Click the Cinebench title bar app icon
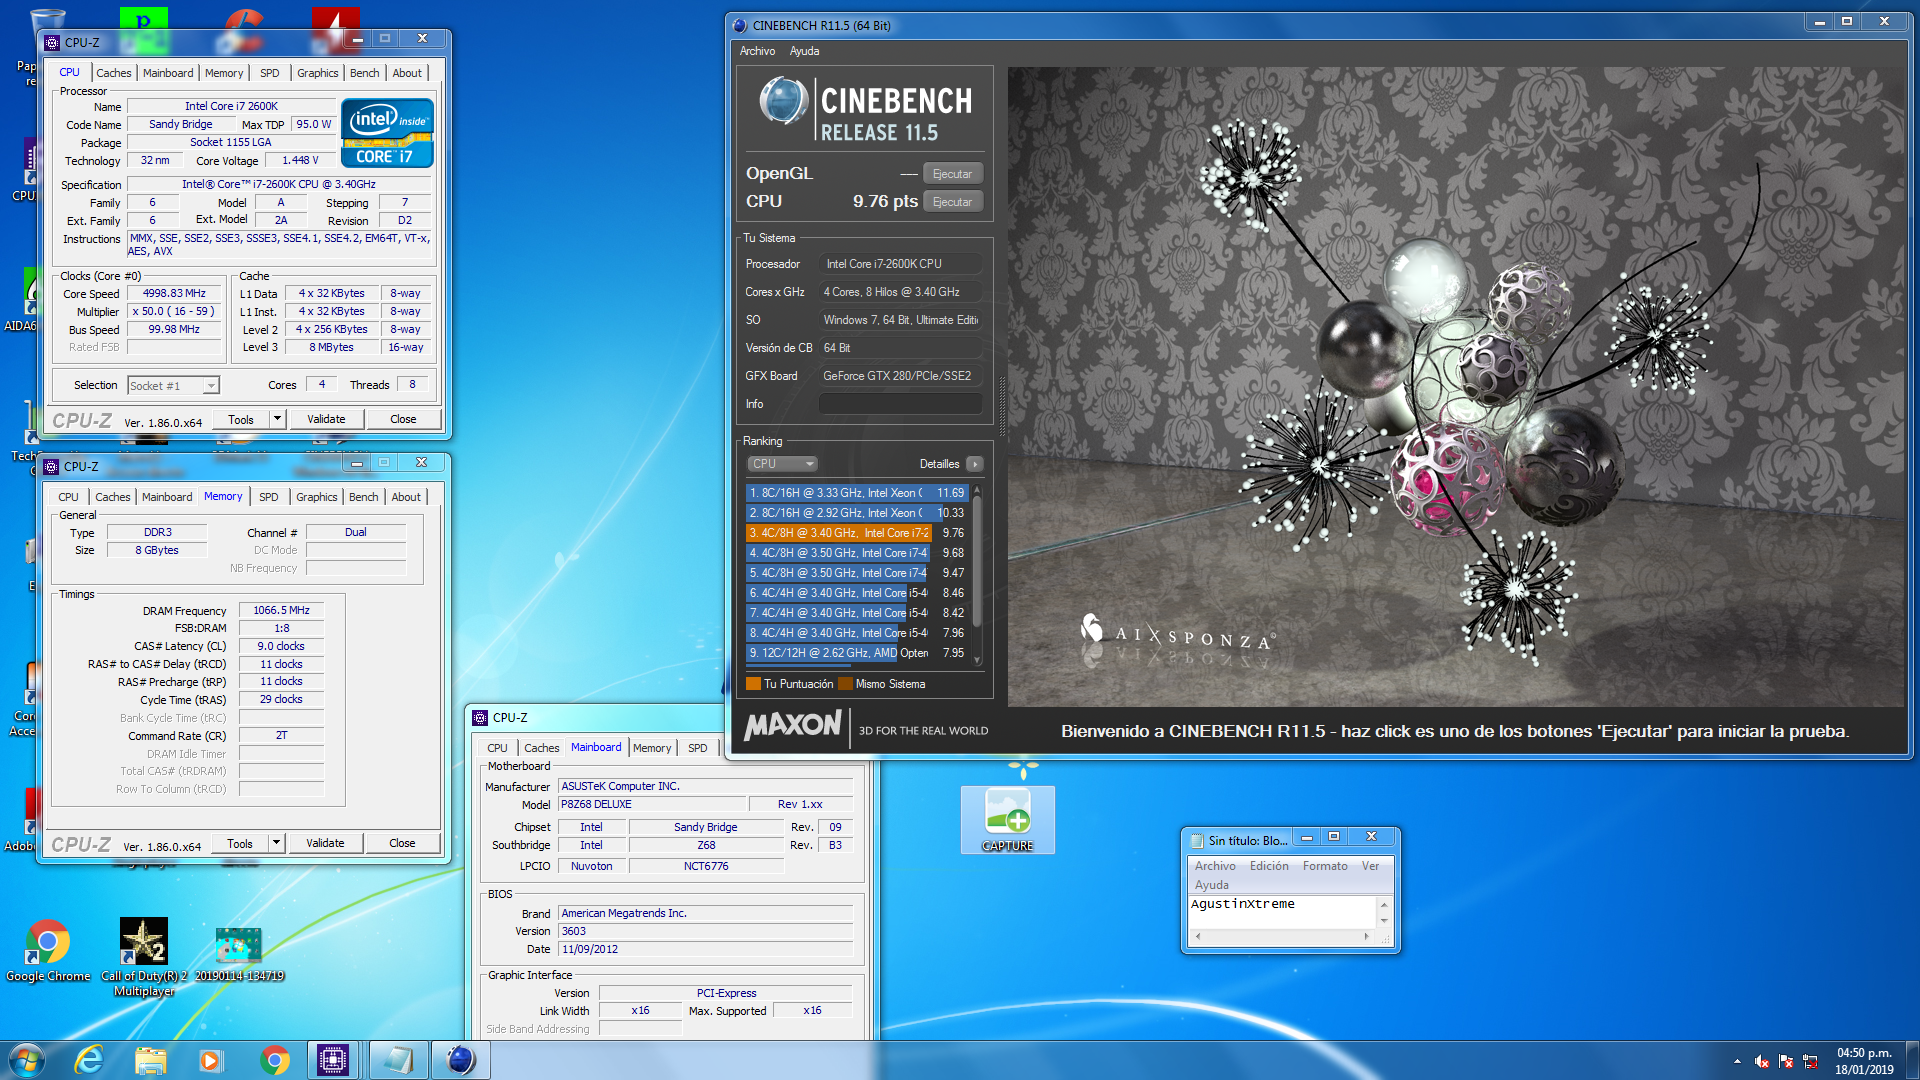 [x=740, y=25]
